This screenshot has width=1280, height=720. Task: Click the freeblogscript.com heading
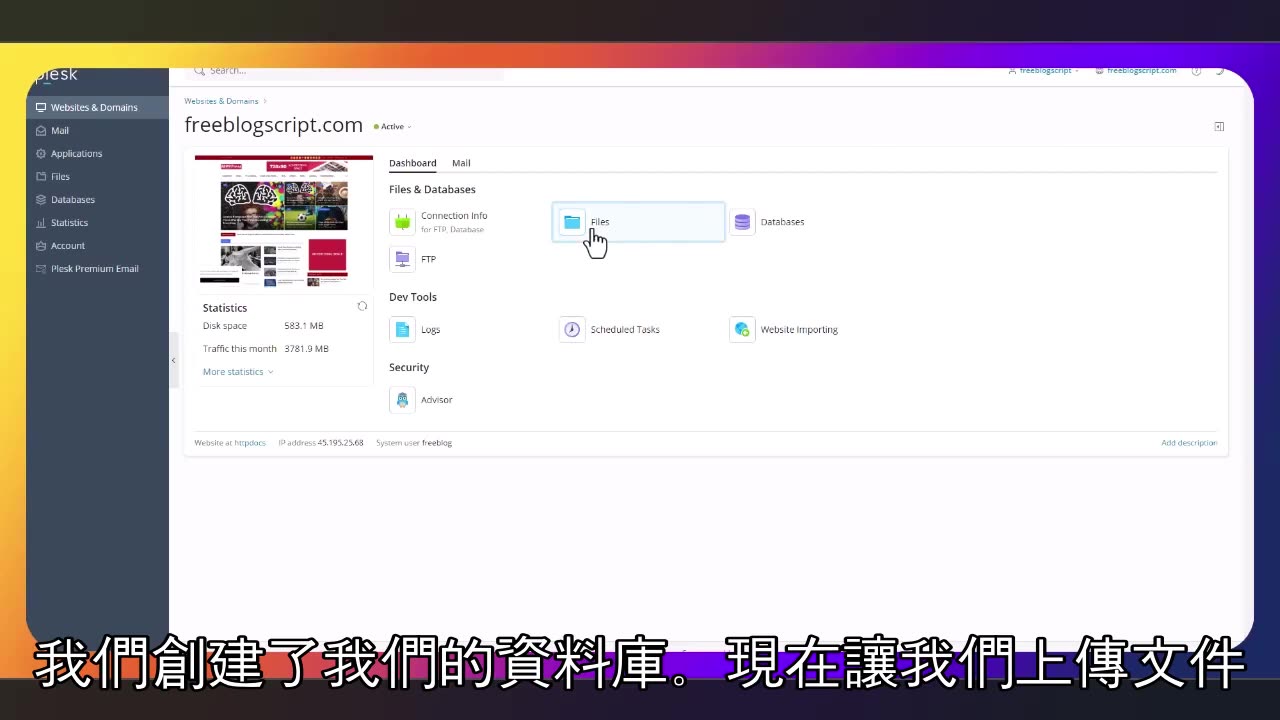(273, 125)
